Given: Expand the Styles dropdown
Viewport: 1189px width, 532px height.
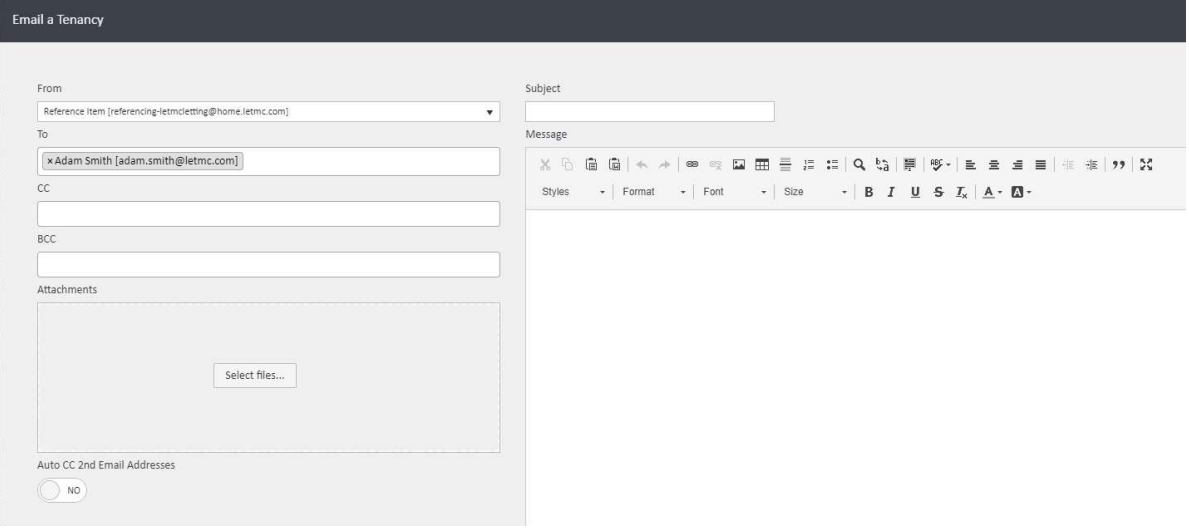Looking at the screenshot, I should pyautogui.click(x=574, y=192).
